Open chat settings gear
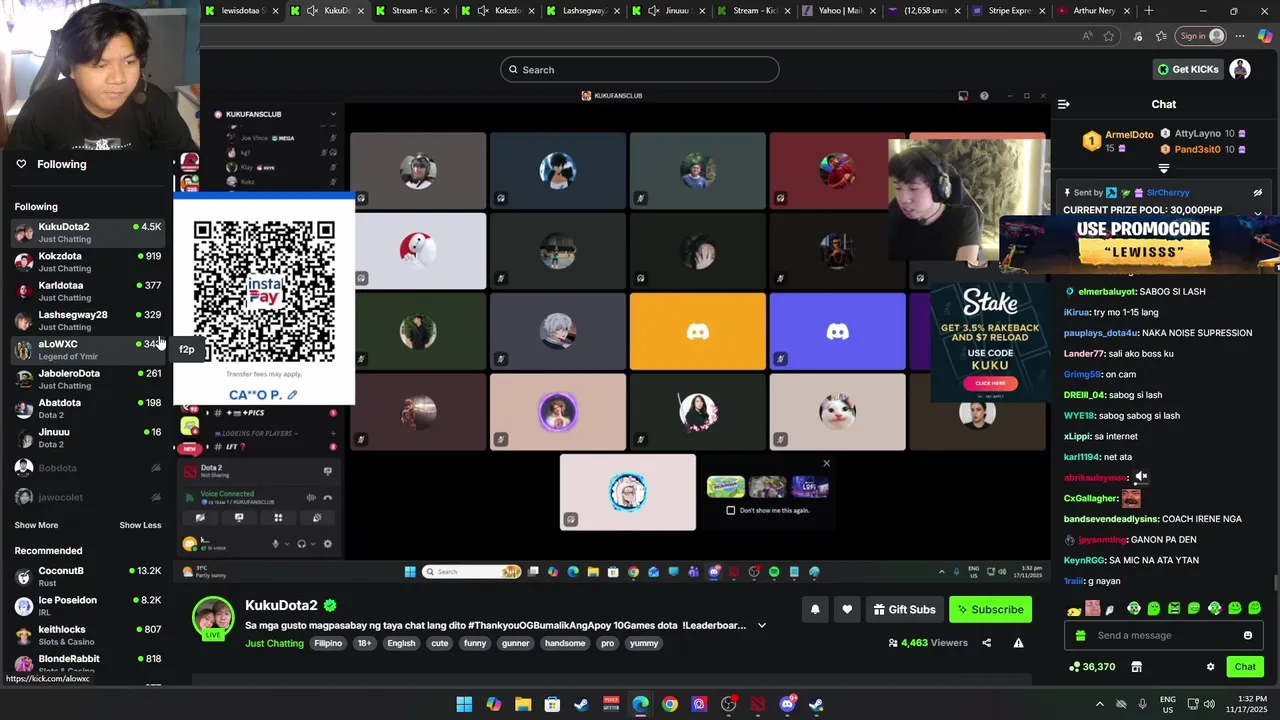 pyautogui.click(x=1210, y=667)
